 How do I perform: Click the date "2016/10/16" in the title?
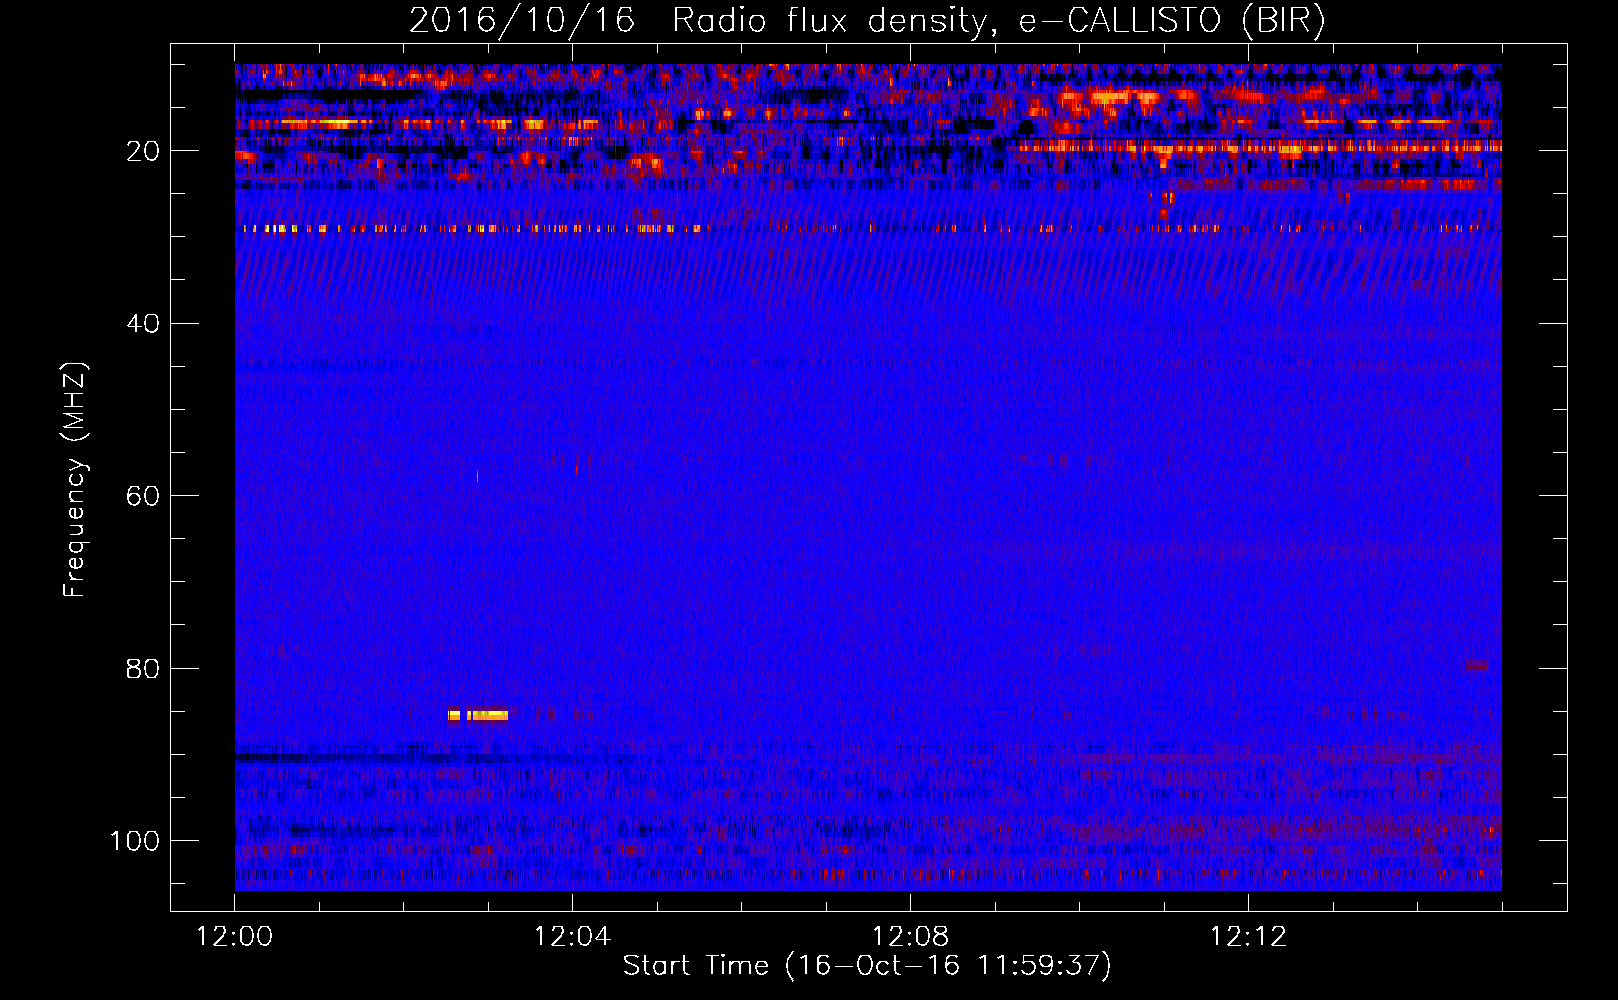click(x=522, y=21)
